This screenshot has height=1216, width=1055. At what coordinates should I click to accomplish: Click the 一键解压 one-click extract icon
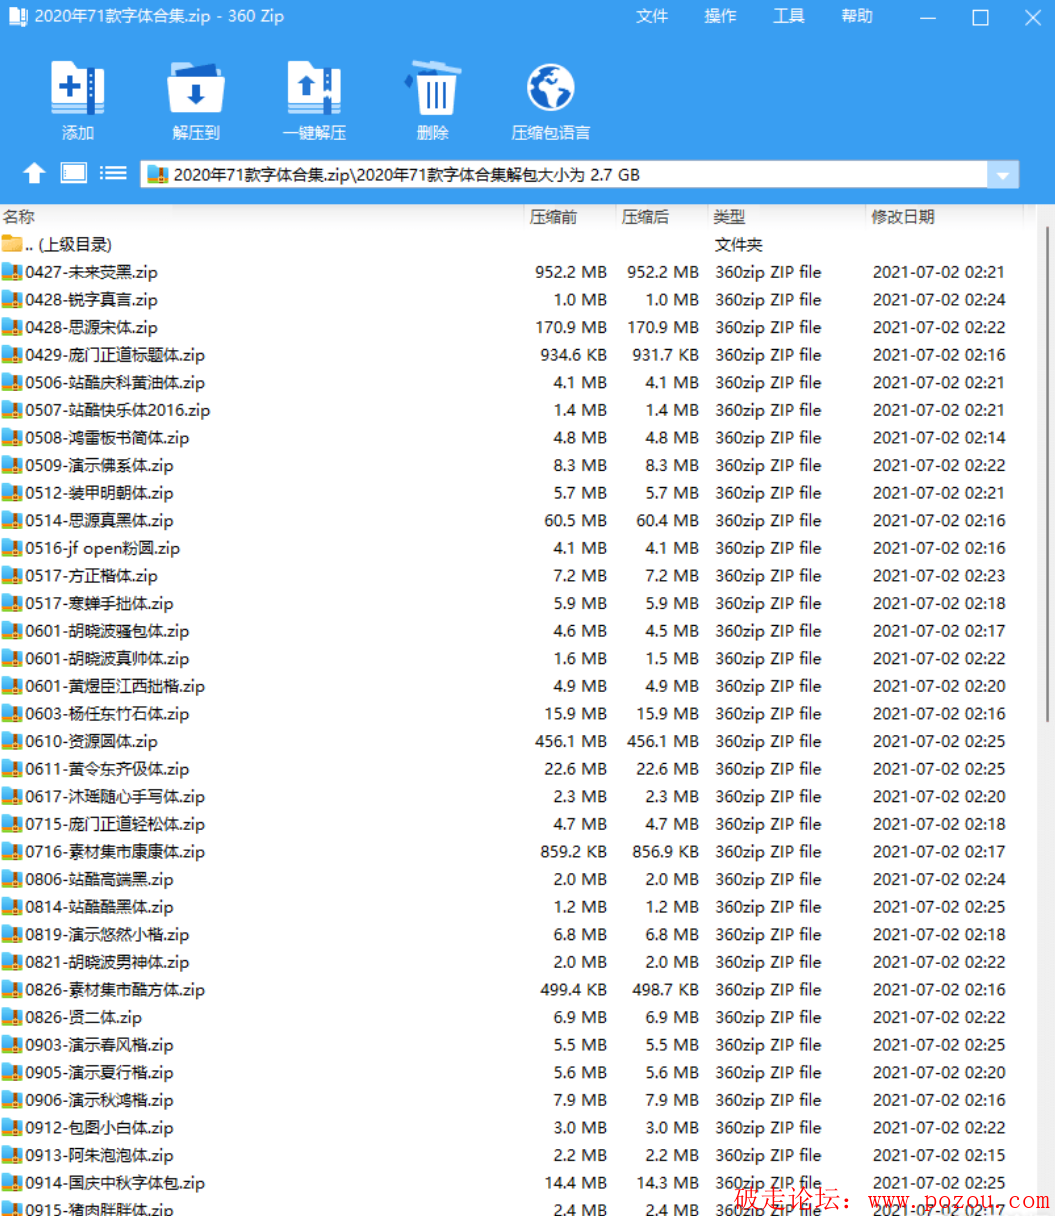pyautogui.click(x=314, y=88)
